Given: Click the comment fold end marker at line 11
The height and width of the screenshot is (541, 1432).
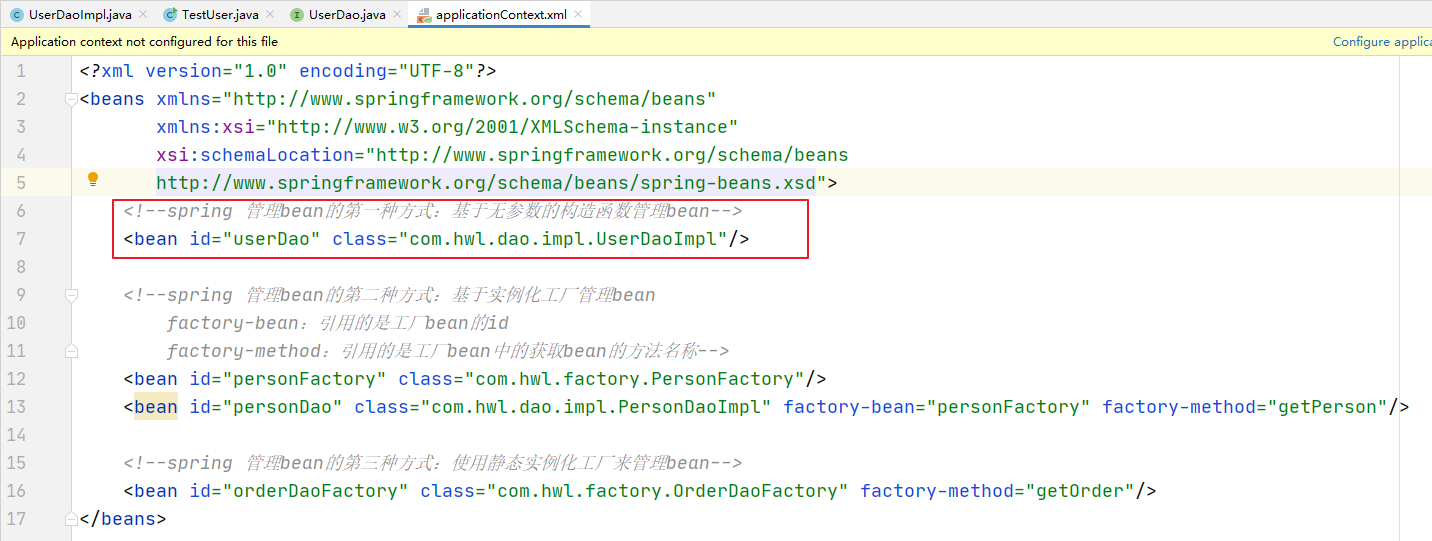Looking at the screenshot, I should [70, 351].
